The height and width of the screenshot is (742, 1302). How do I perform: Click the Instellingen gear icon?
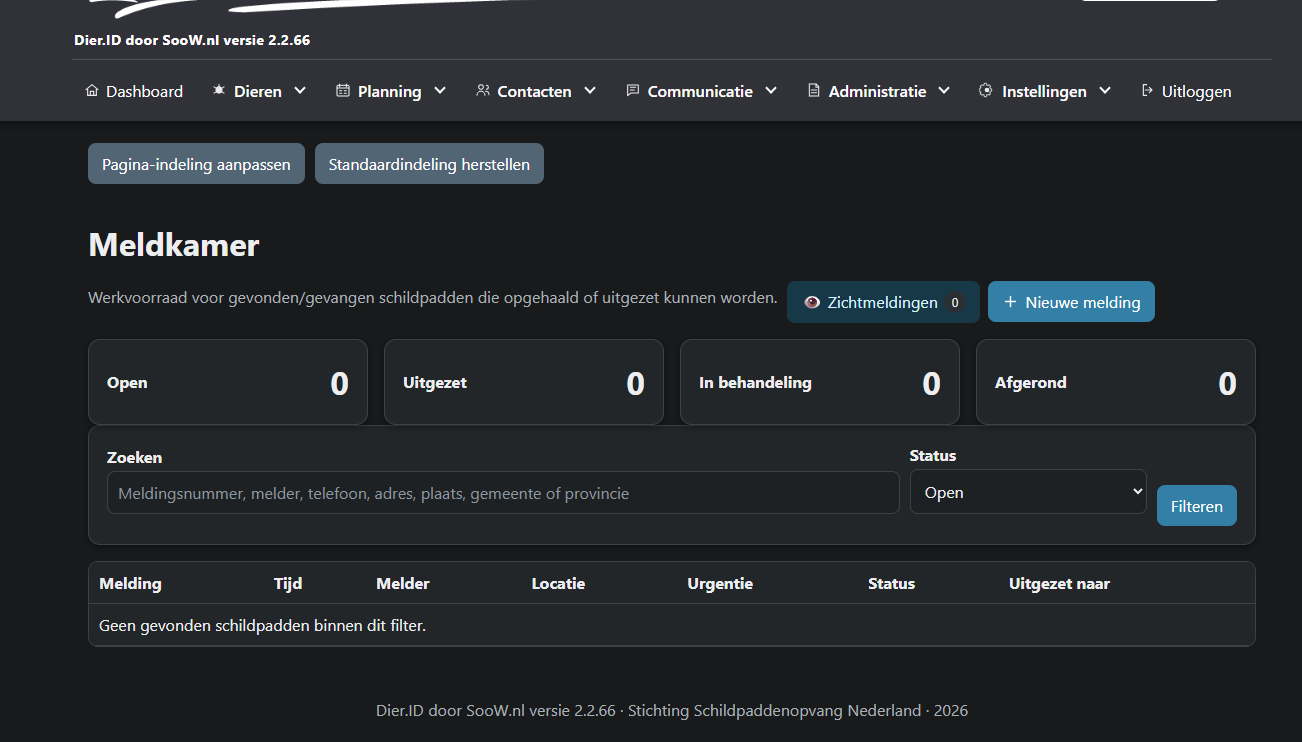click(x=985, y=91)
